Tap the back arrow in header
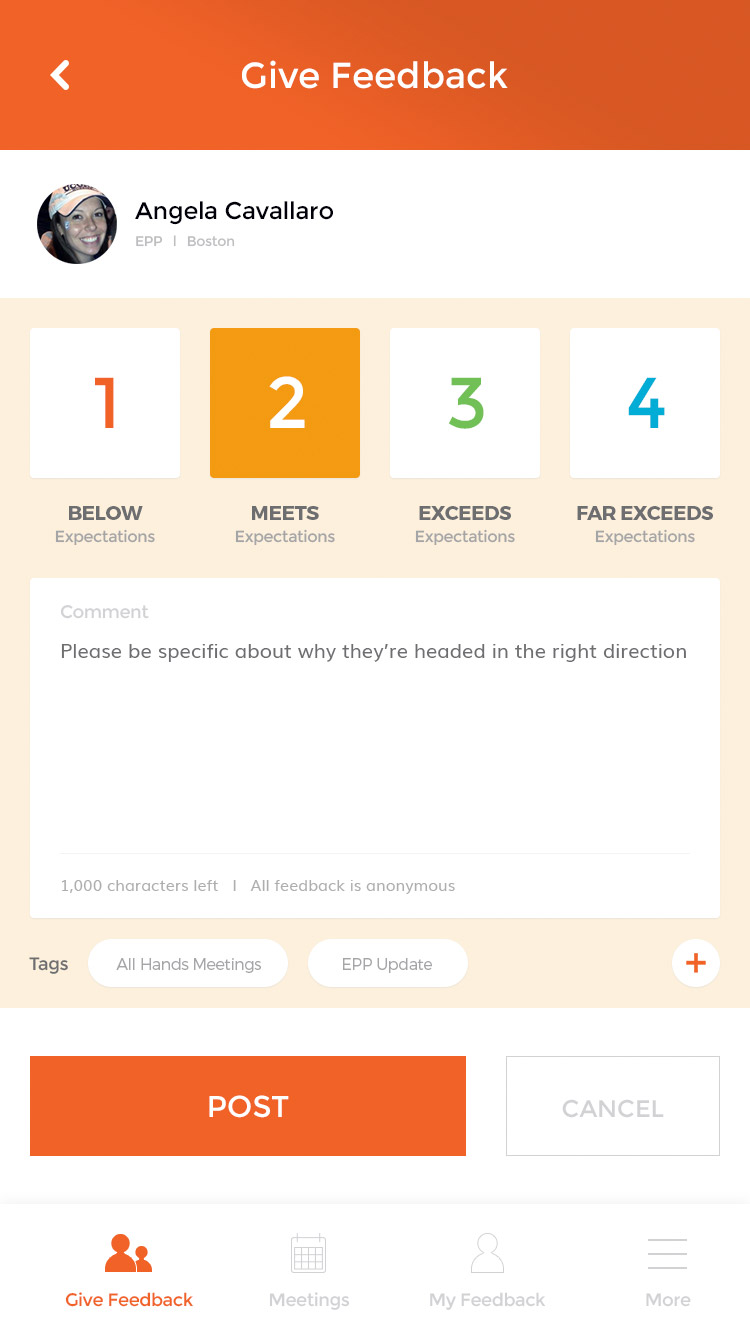 click(61, 75)
